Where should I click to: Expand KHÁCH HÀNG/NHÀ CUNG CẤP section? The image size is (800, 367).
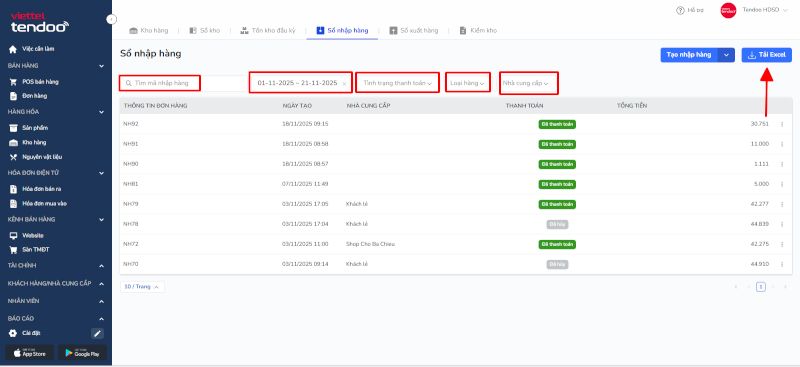point(102,284)
